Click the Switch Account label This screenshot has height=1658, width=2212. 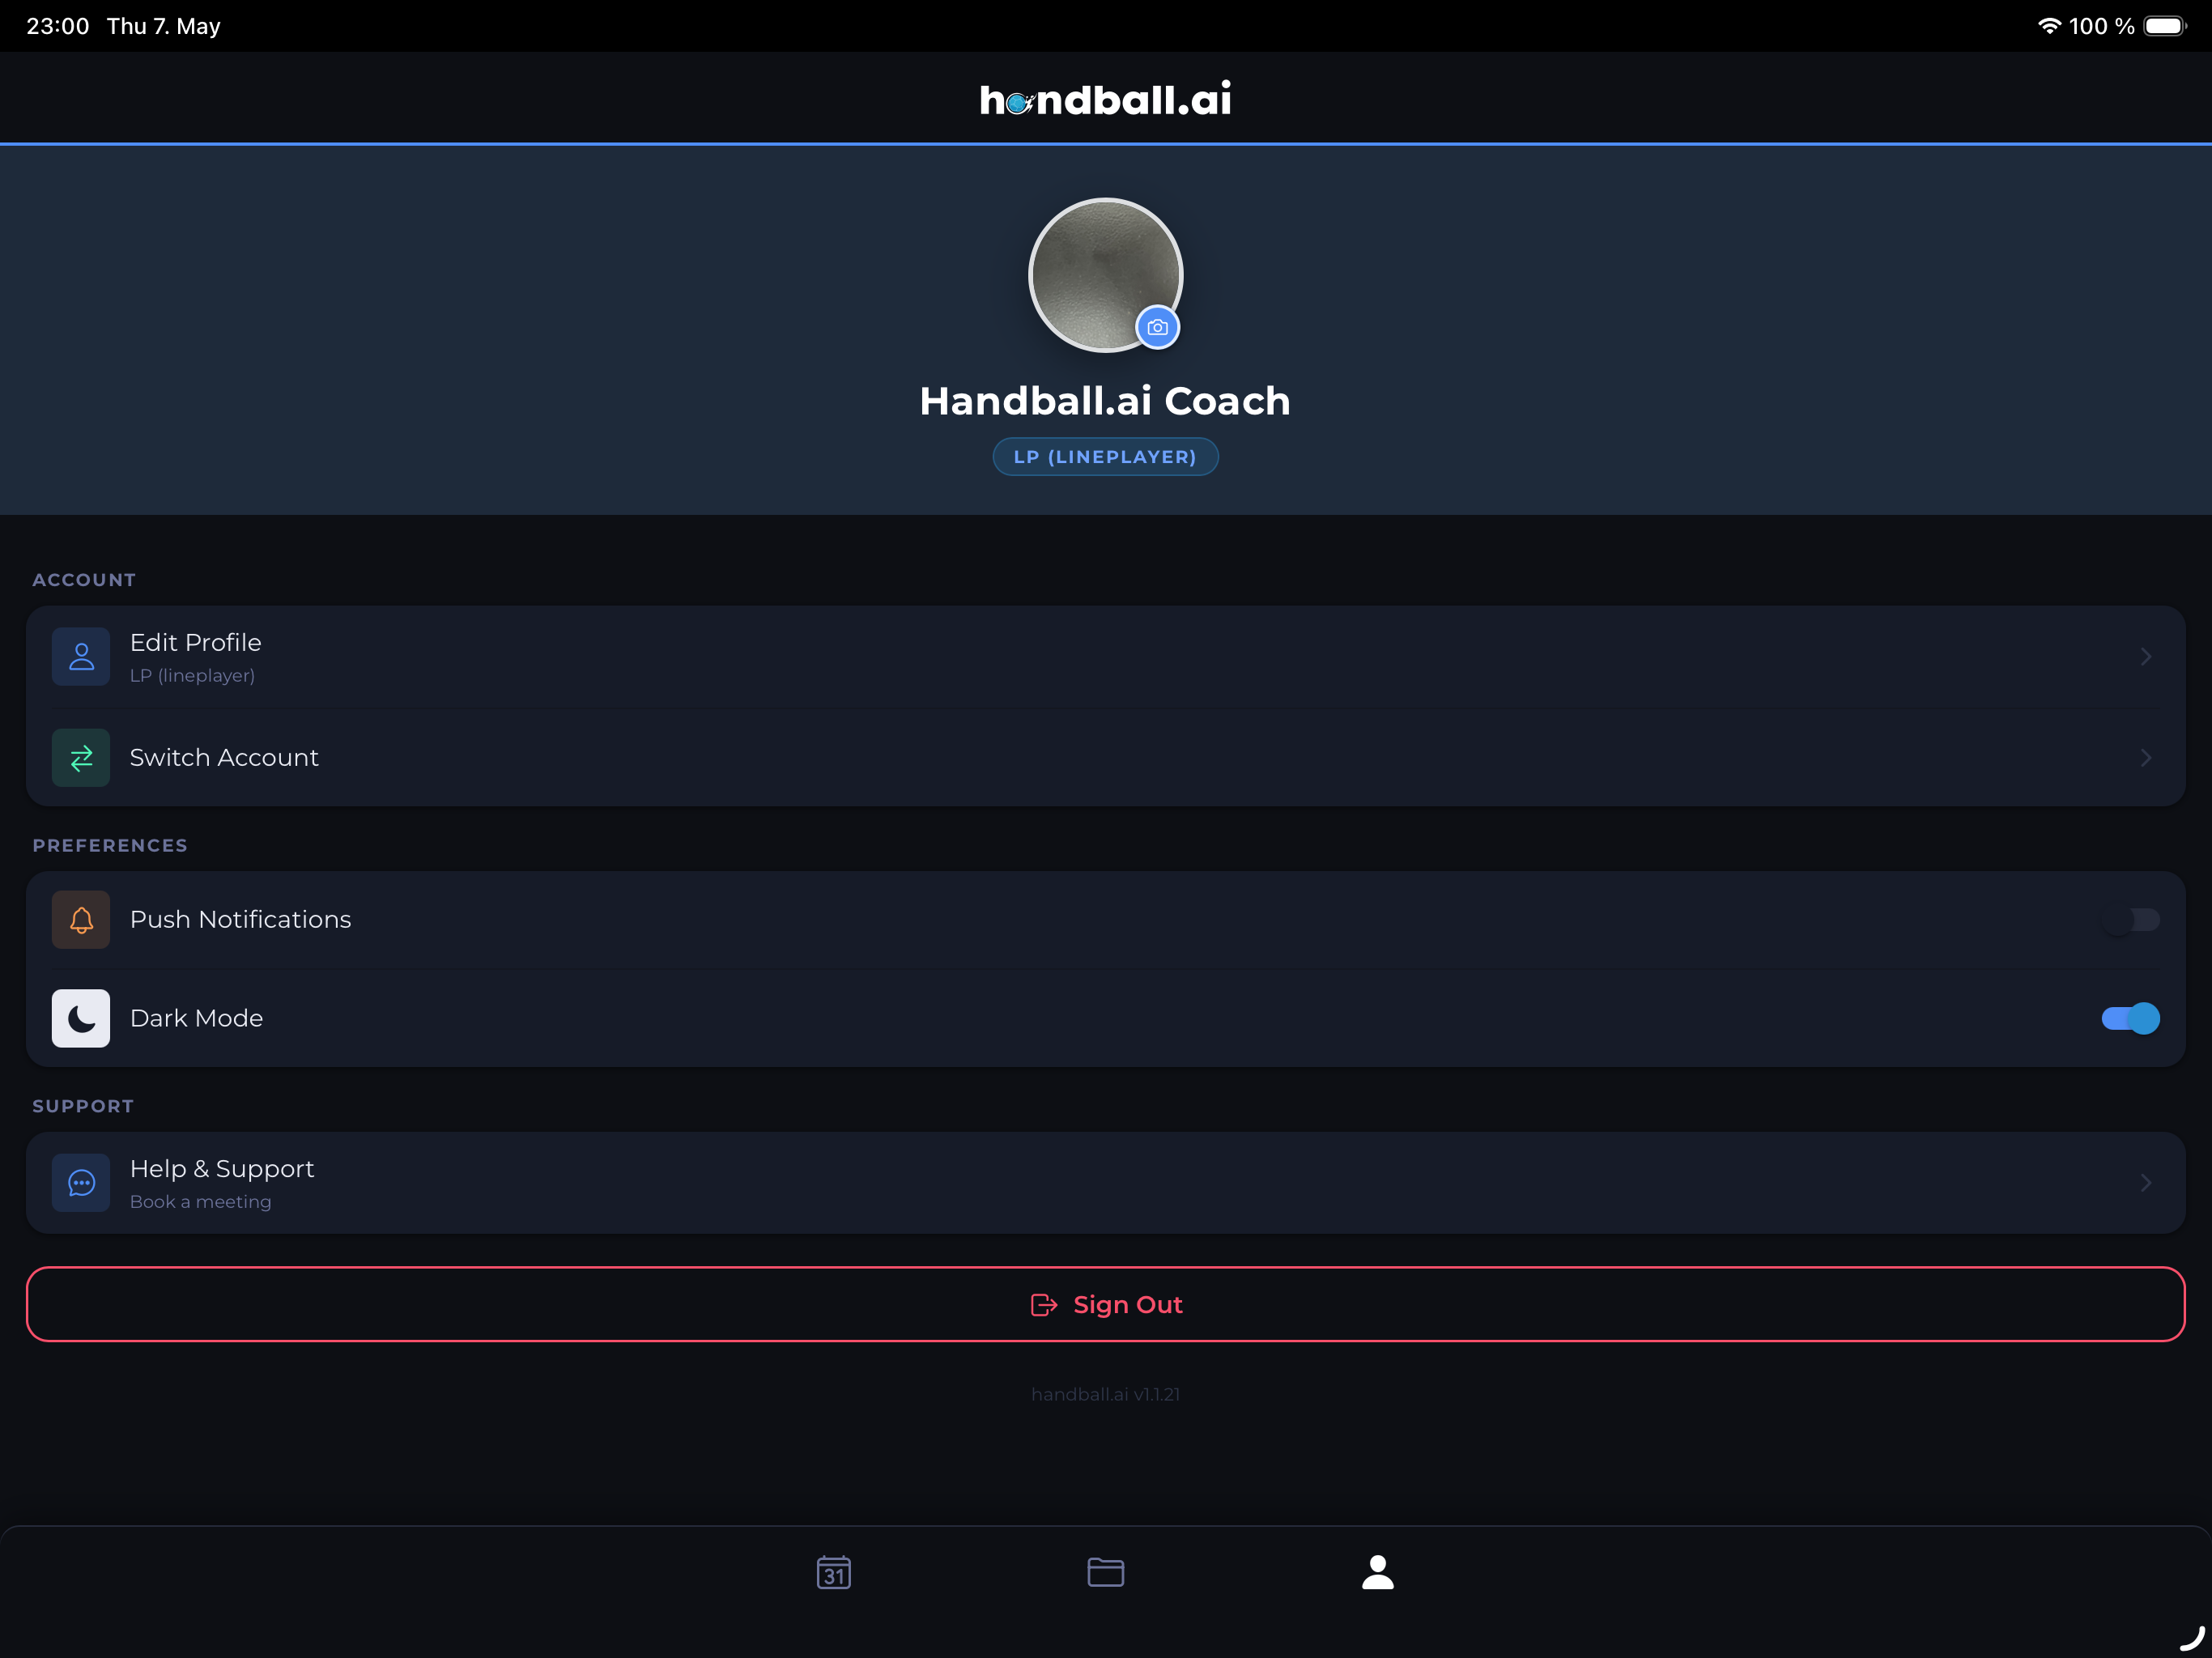pyautogui.click(x=224, y=758)
